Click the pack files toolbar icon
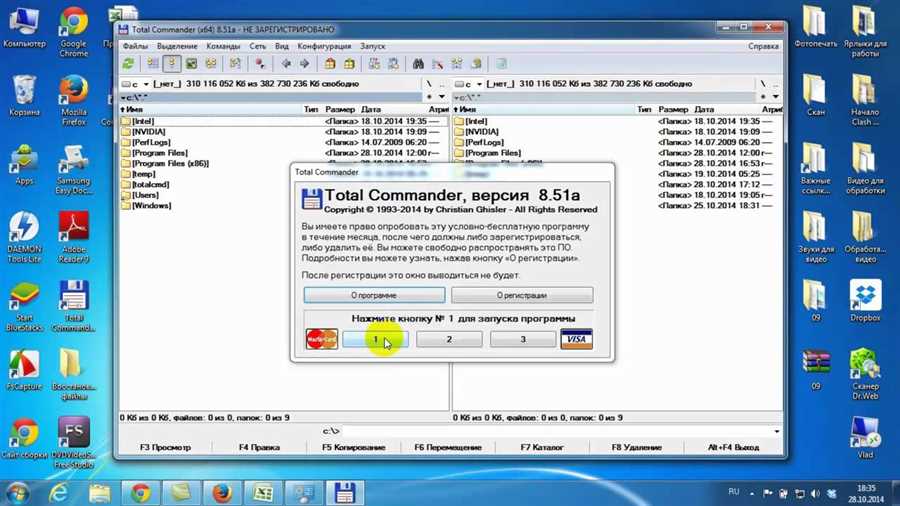 coord(330,64)
